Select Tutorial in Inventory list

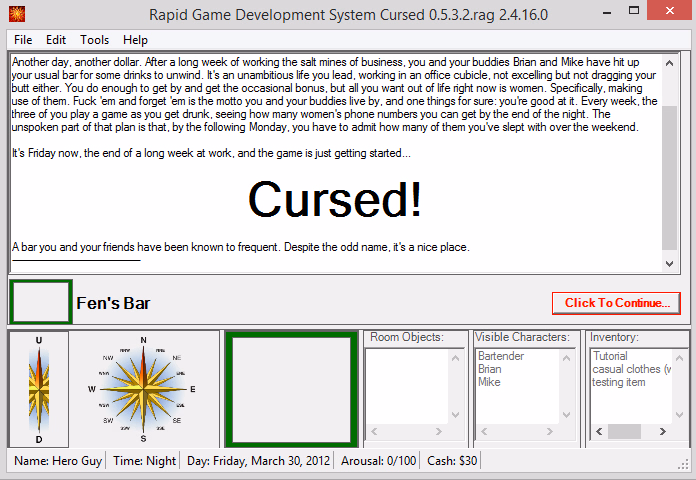click(610, 356)
